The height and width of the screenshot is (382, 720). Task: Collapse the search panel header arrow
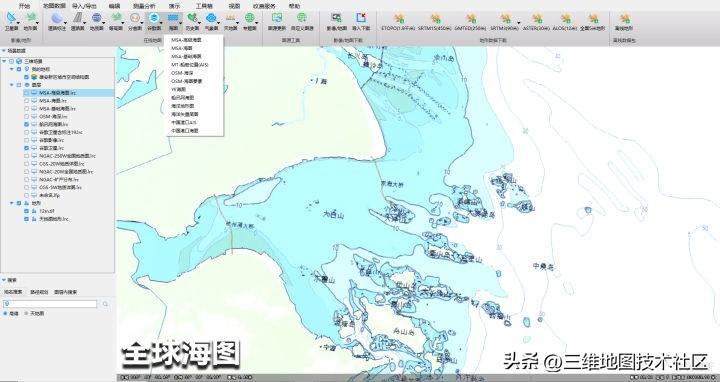pyautogui.click(x=4, y=280)
